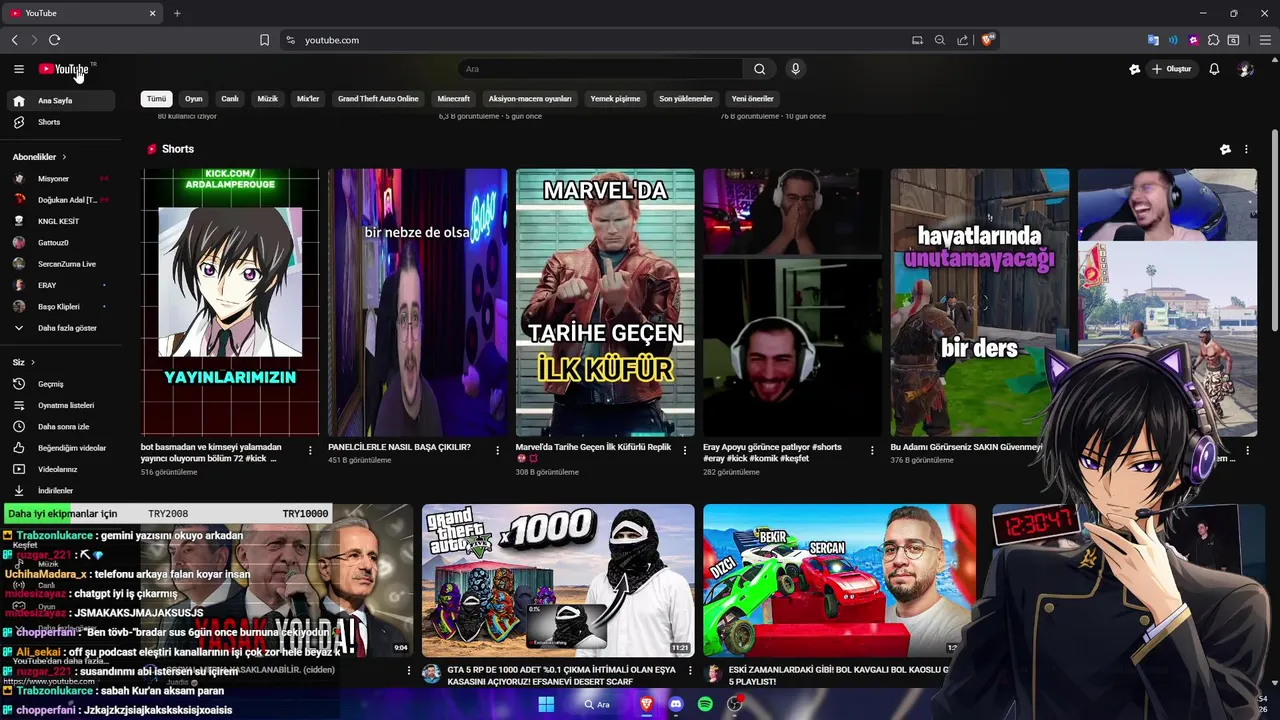
Task: Reload the YouTube page
Action: coord(54,40)
